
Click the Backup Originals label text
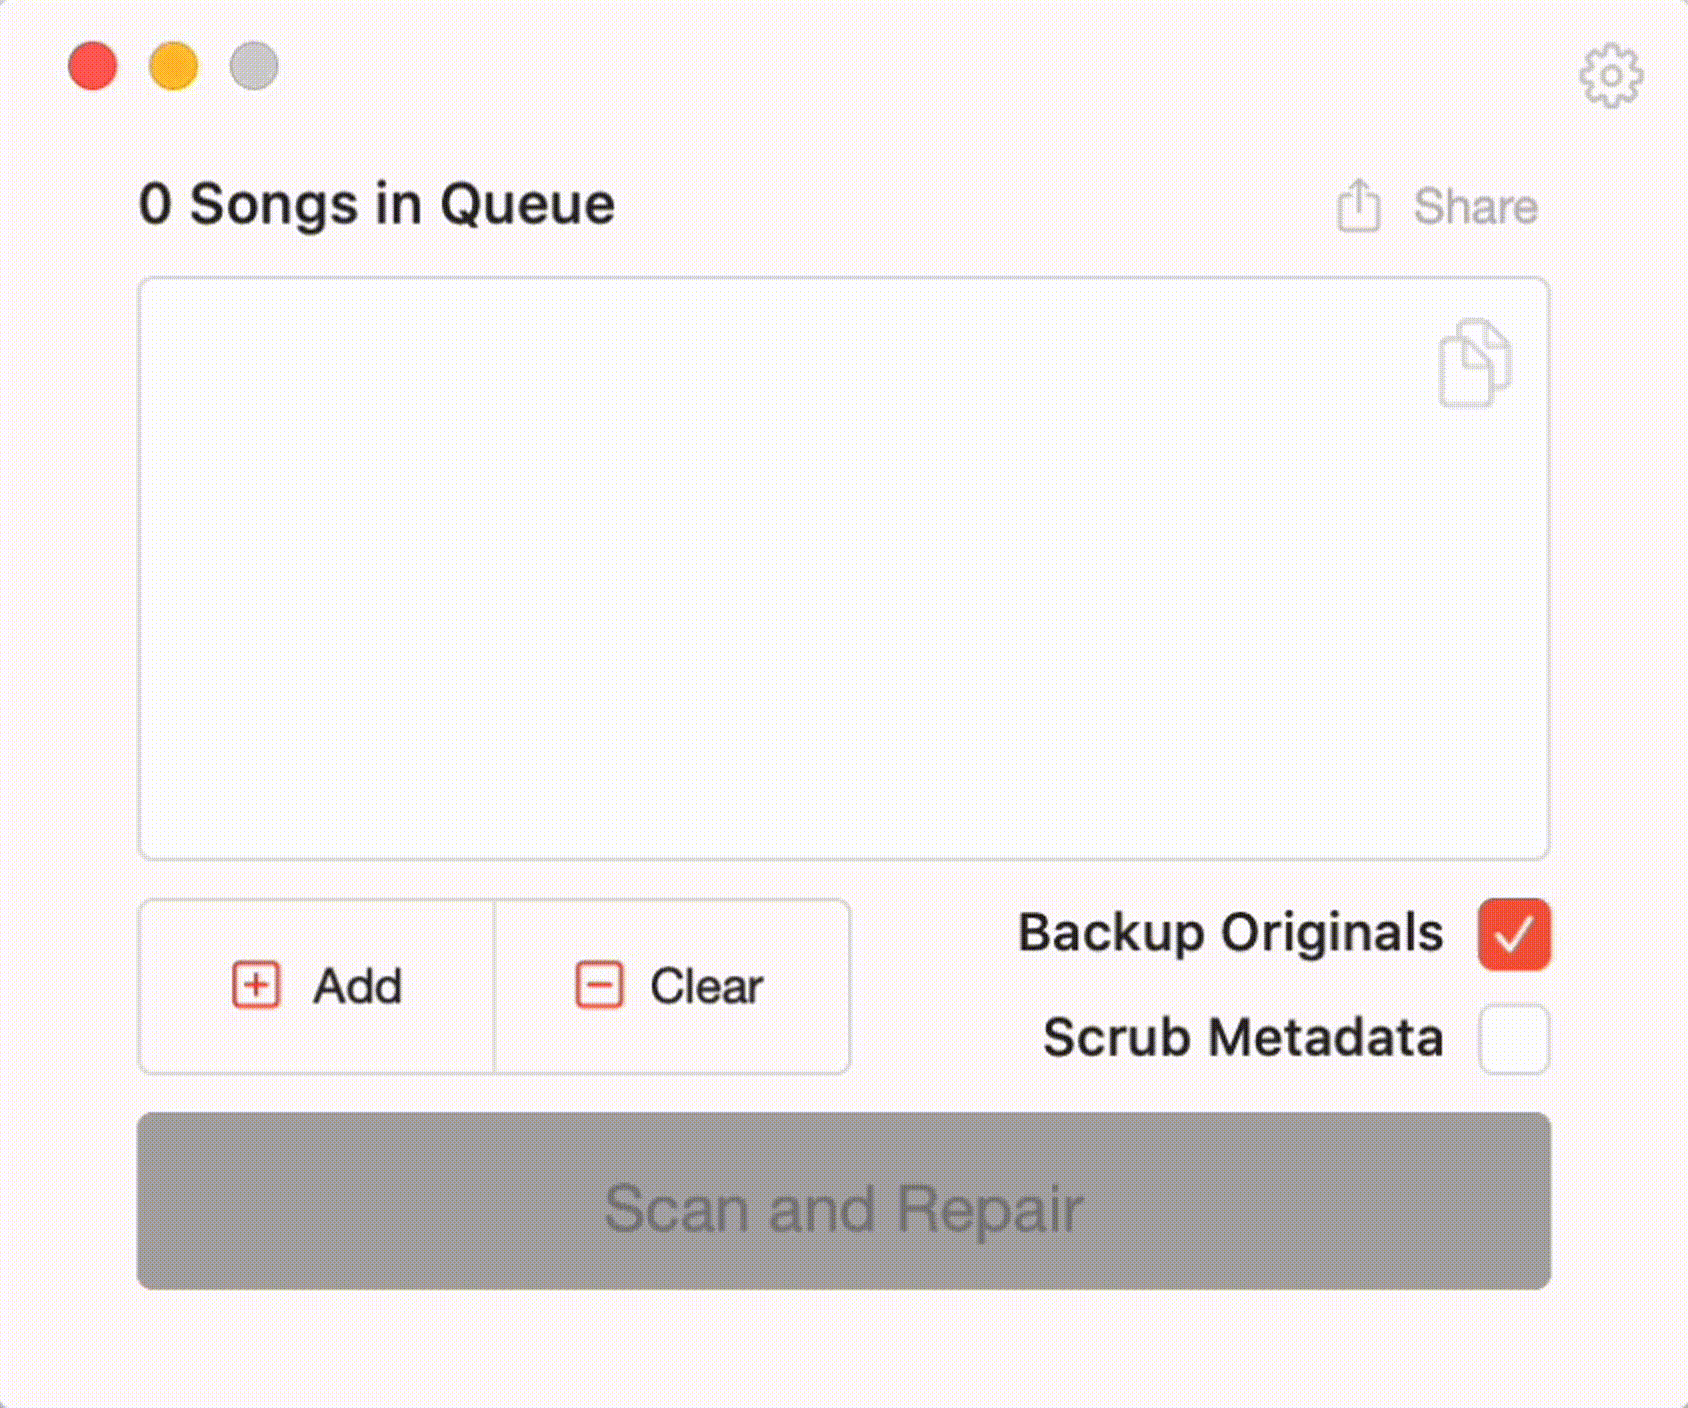click(x=1231, y=934)
